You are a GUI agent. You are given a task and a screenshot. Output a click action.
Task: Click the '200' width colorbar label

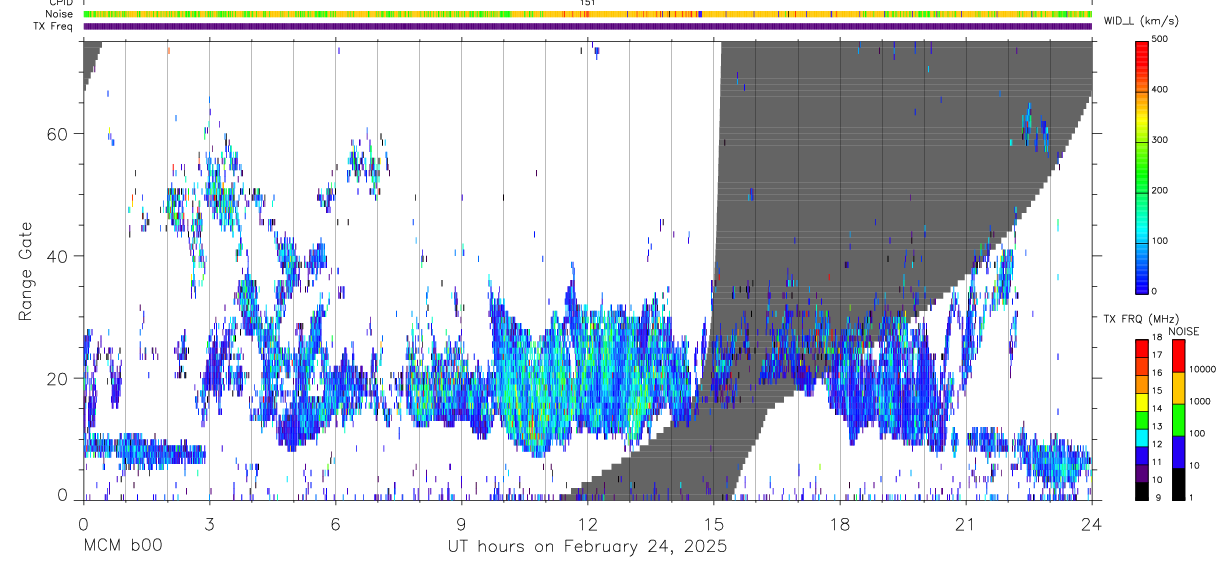point(1160,190)
